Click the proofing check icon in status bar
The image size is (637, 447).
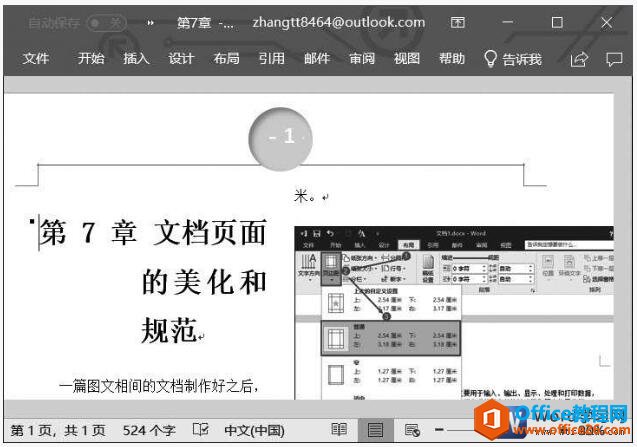201,430
